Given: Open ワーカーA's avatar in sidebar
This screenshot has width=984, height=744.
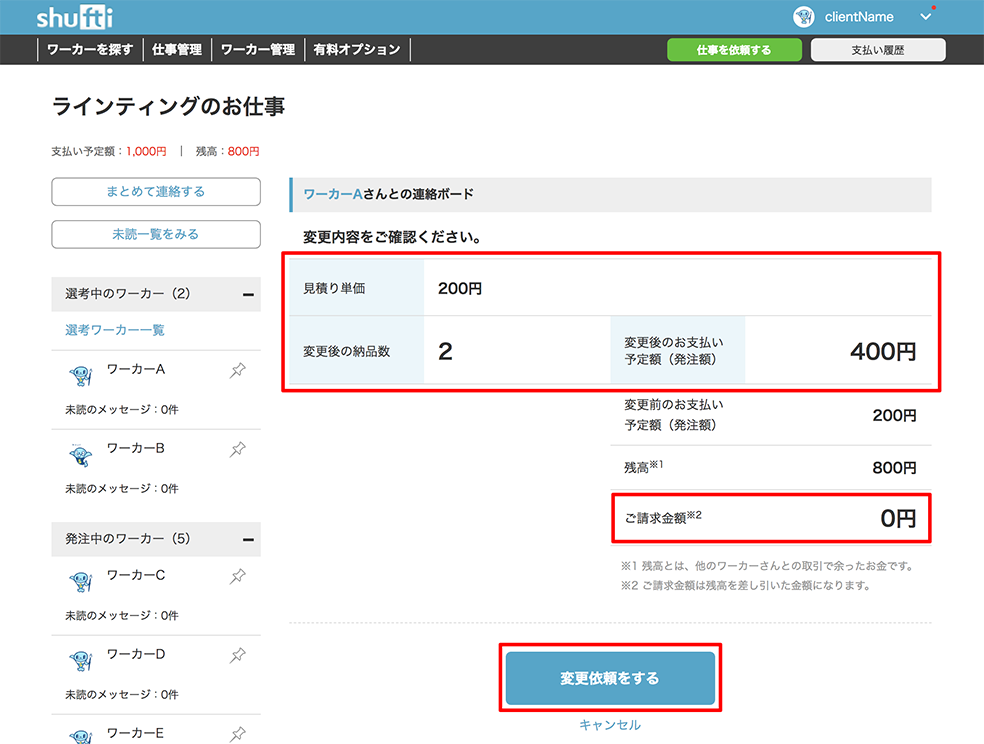Looking at the screenshot, I should [x=81, y=376].
